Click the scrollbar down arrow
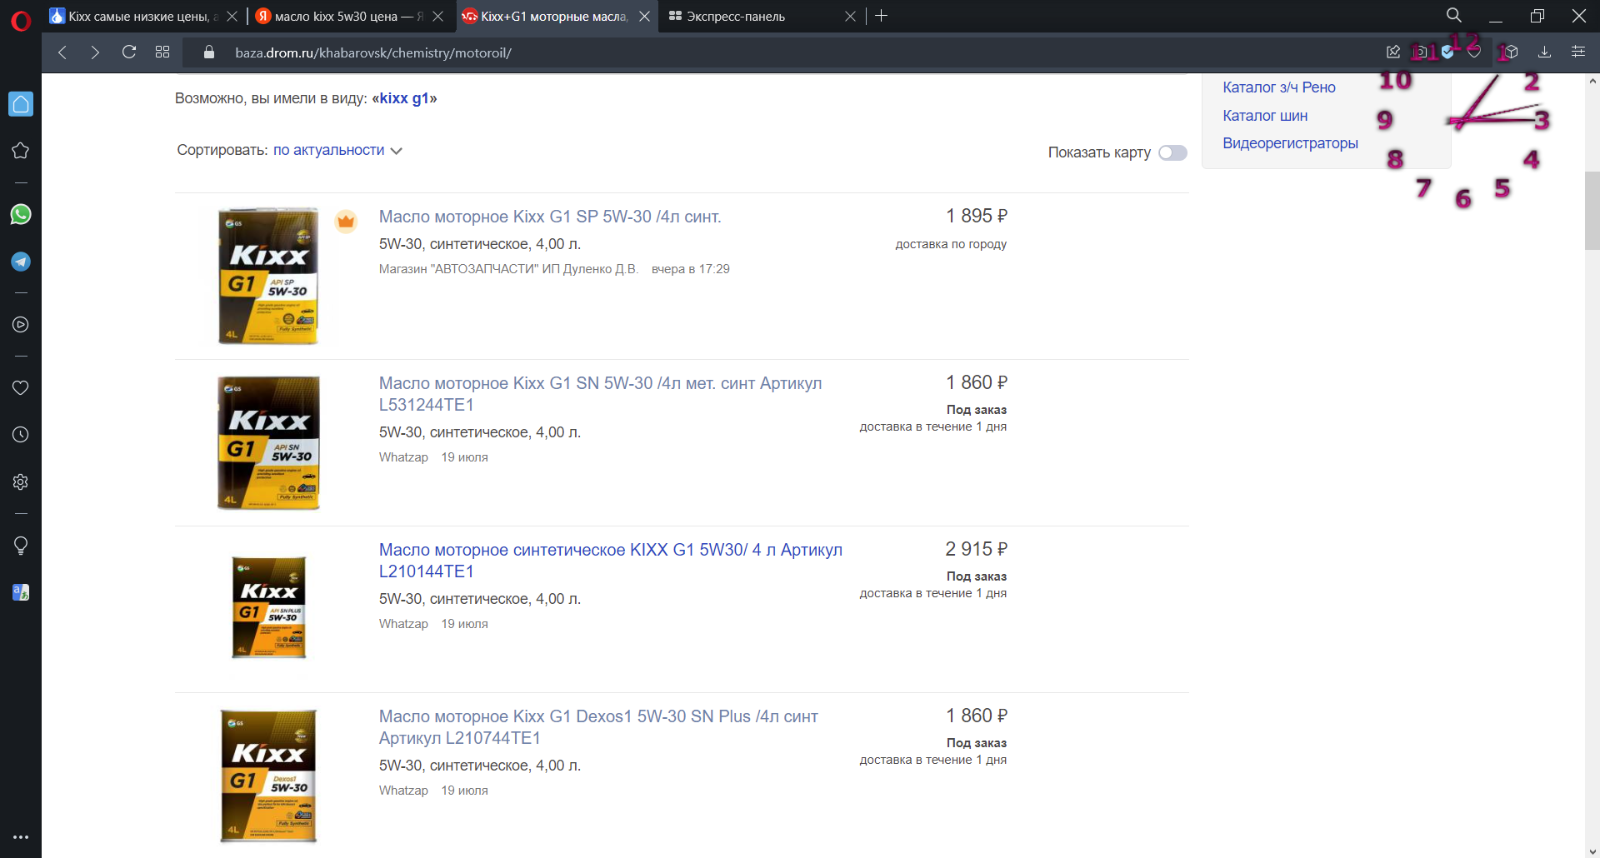 tap(1592, 851)
